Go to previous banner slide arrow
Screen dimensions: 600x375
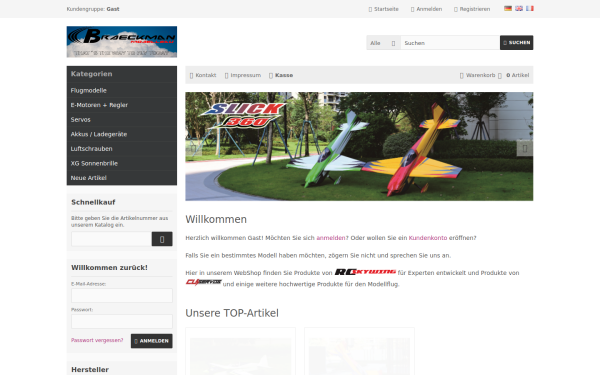click(194, 148)
